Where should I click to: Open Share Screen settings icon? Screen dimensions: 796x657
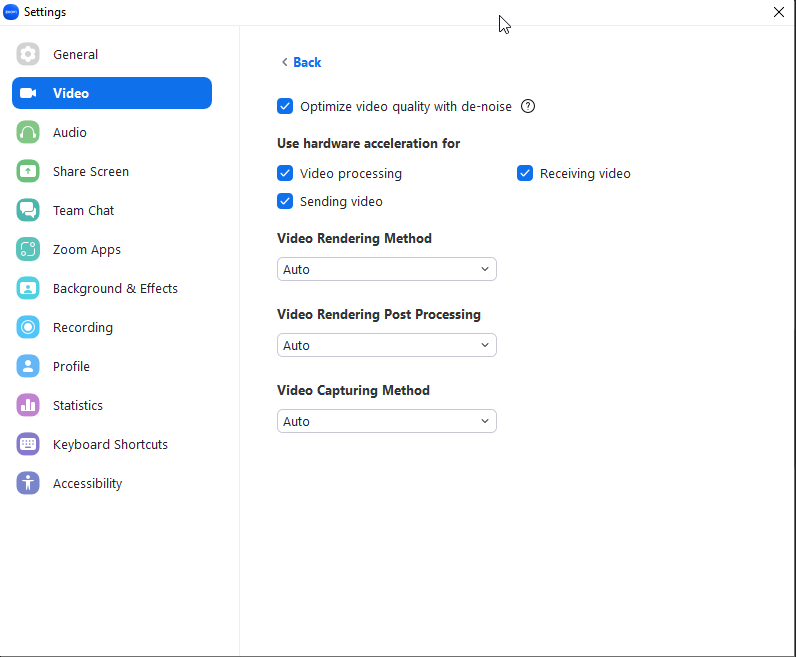(28, 171)
